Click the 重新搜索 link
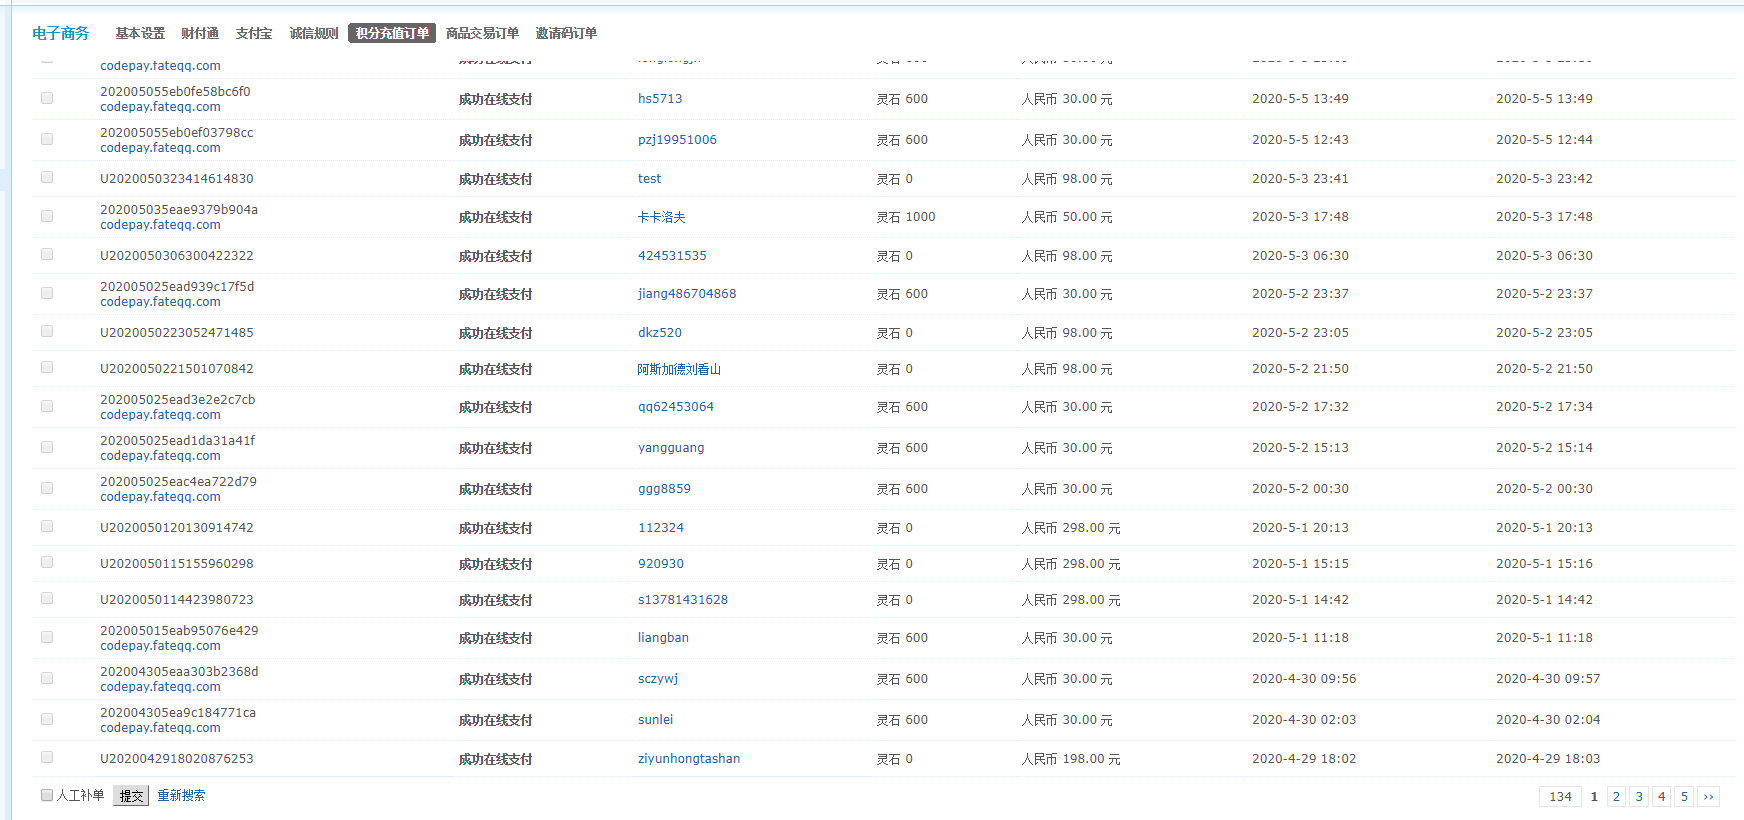This screenshot has width=1744, height=820. [181, 796]
